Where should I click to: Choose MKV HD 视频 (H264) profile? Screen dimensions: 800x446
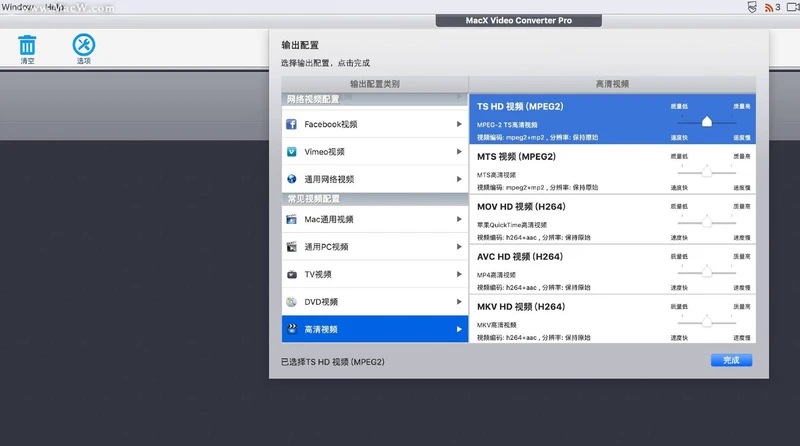point(612,319)
